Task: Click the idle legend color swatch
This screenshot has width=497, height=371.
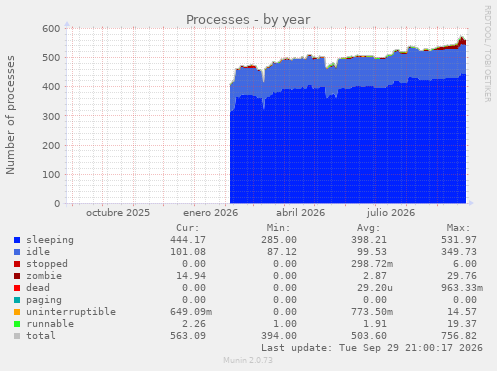Action: pyautogui.click(x=17, y=252)
